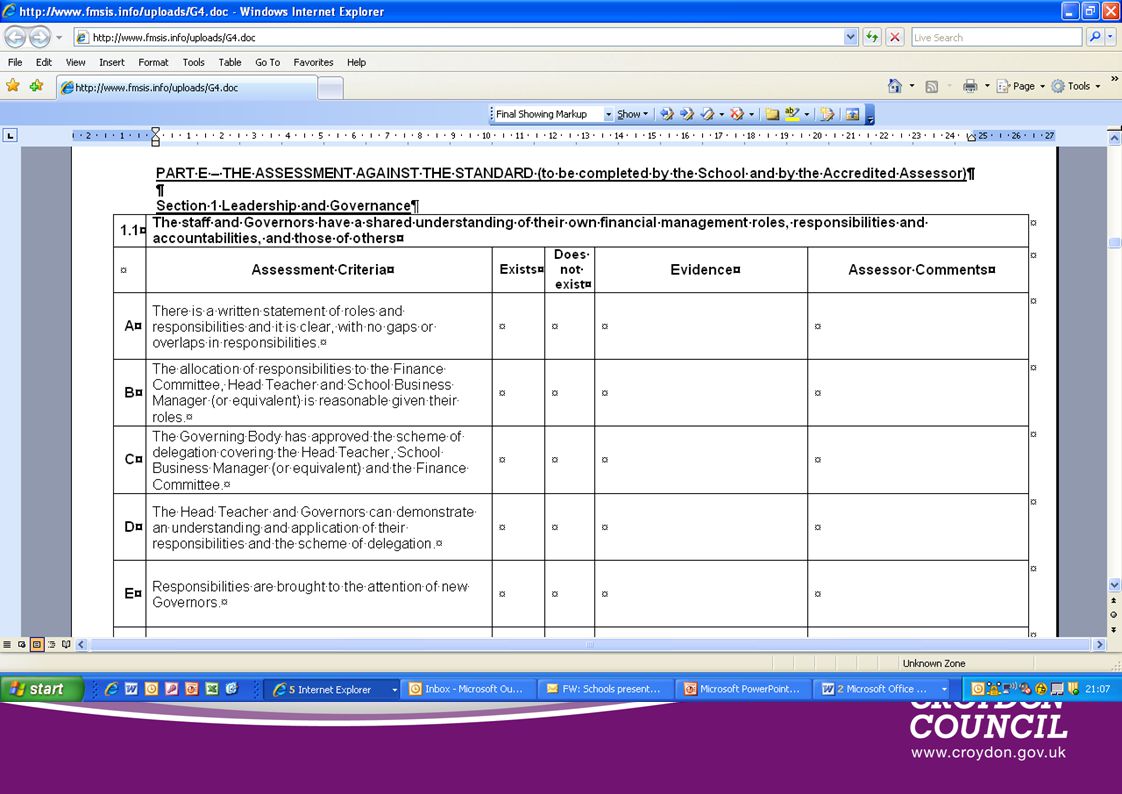Click the Refresh page icon

[x=872, y=37]
